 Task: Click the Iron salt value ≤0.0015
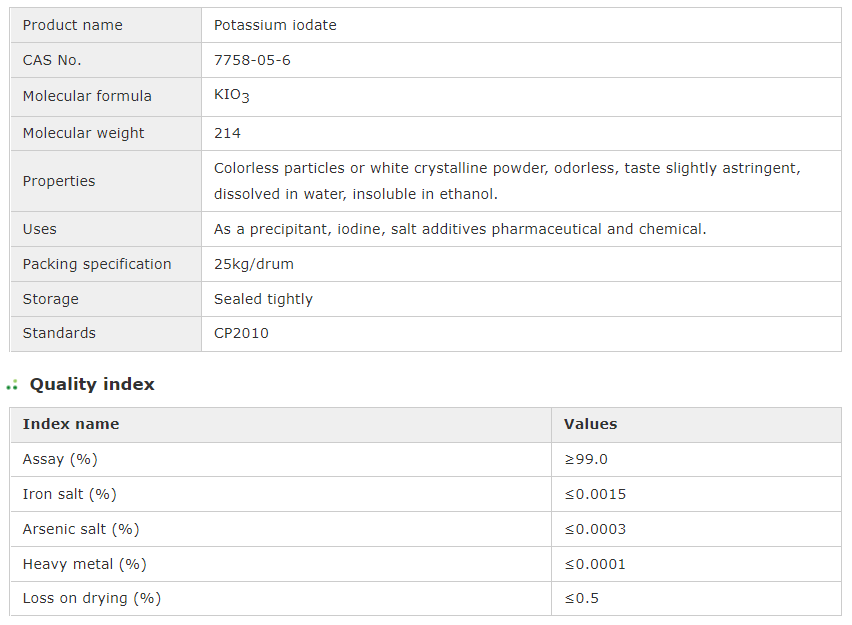pyautogui.click(x=595, y=494)
